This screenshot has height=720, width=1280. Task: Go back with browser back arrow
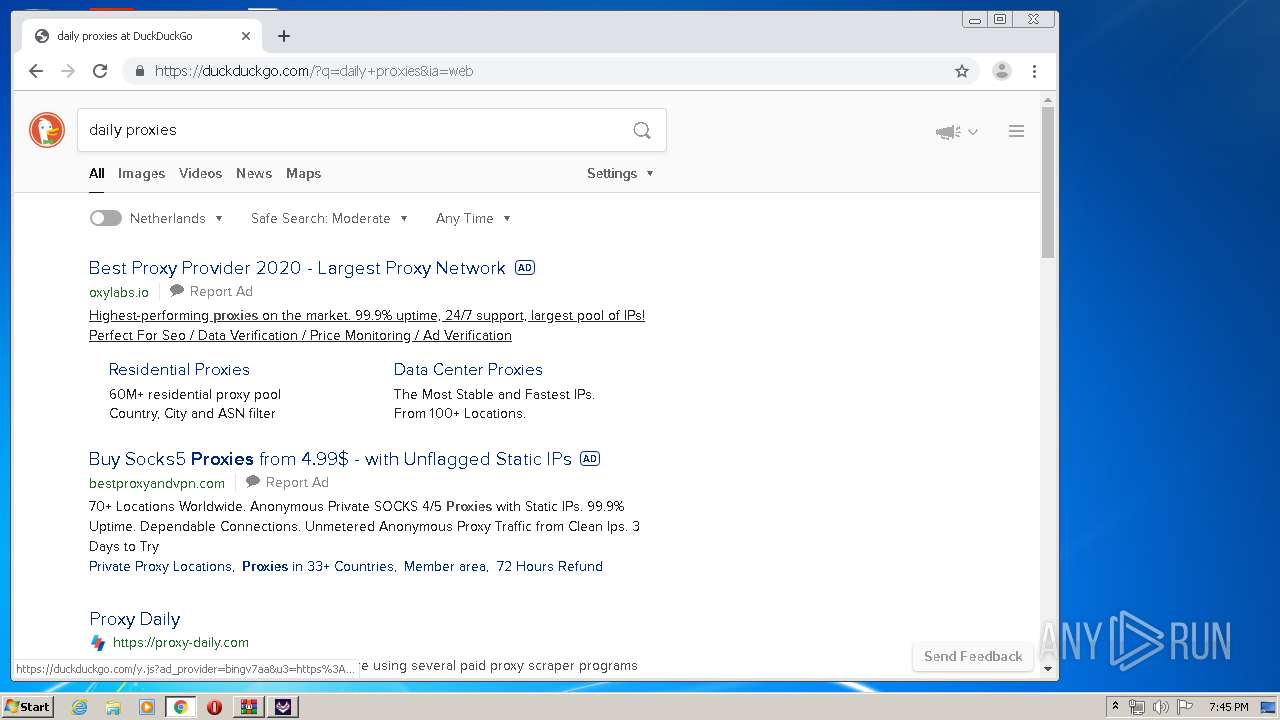tap(36, 71)
